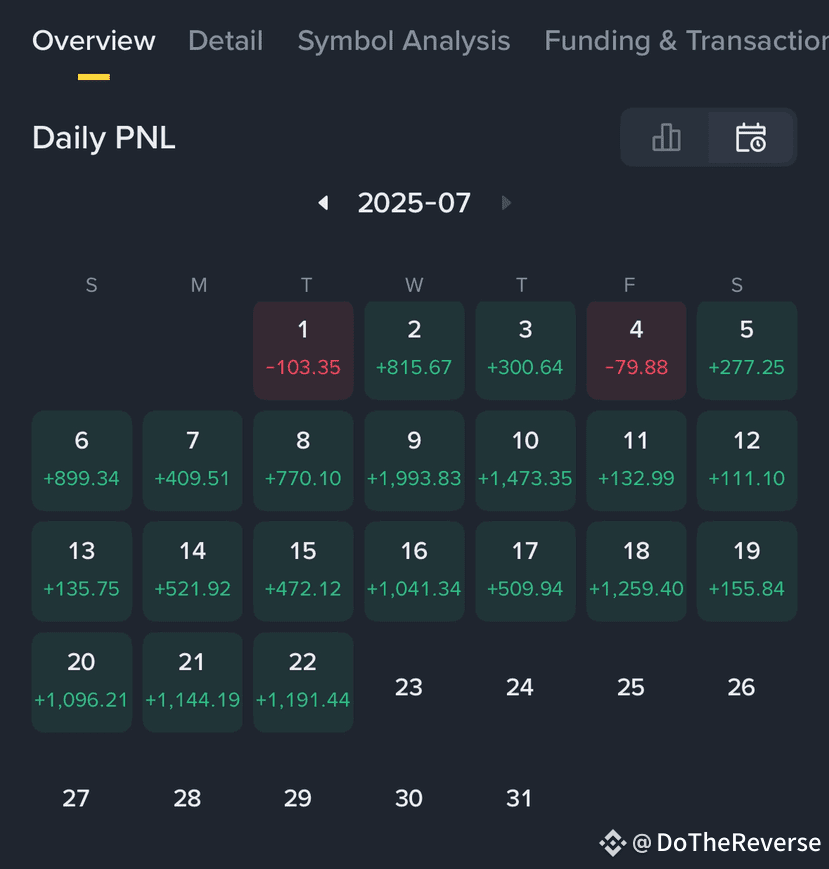Select day 9 with +1,993.83 profit

(414, 461)
